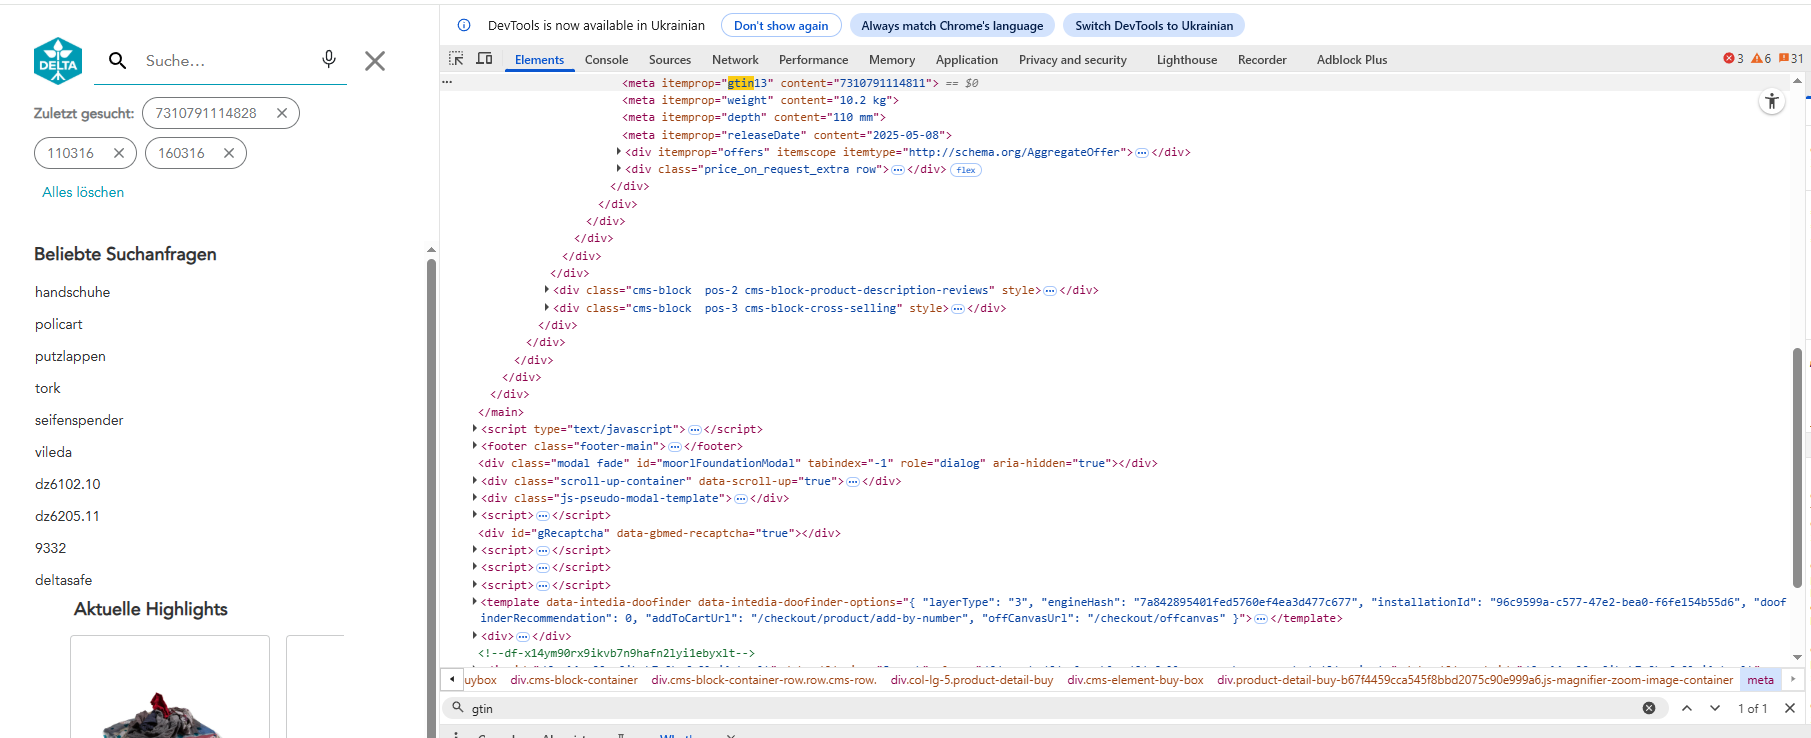Go to the next search result arrow
The height and width of the screenshot is (738, 1811).
1715,708
